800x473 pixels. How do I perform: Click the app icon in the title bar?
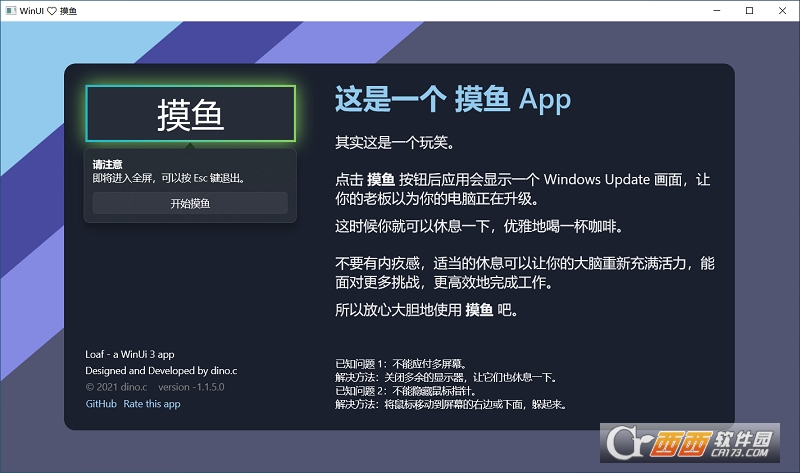pyautogui.click(x=10, y=11)
